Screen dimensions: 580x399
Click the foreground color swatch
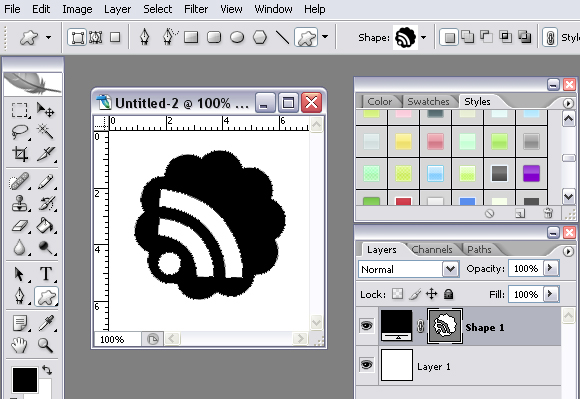click(25, 379)
